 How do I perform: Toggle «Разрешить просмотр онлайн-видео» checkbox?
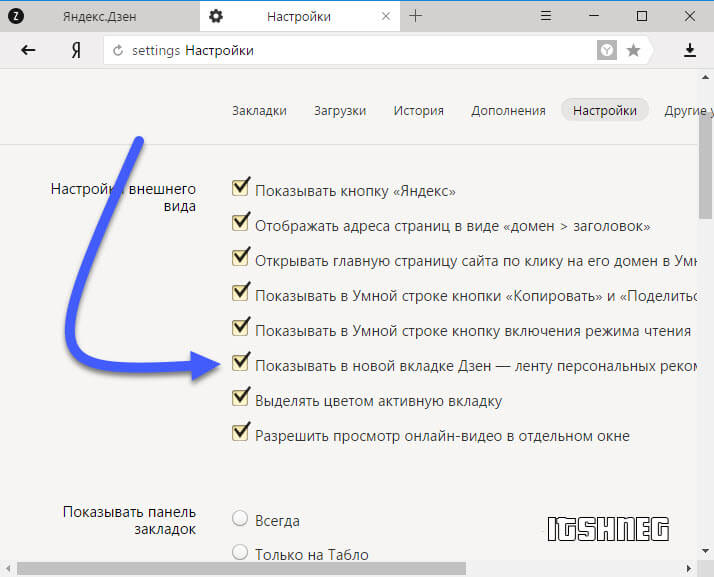pyautogui.click(x=240, y=433)
